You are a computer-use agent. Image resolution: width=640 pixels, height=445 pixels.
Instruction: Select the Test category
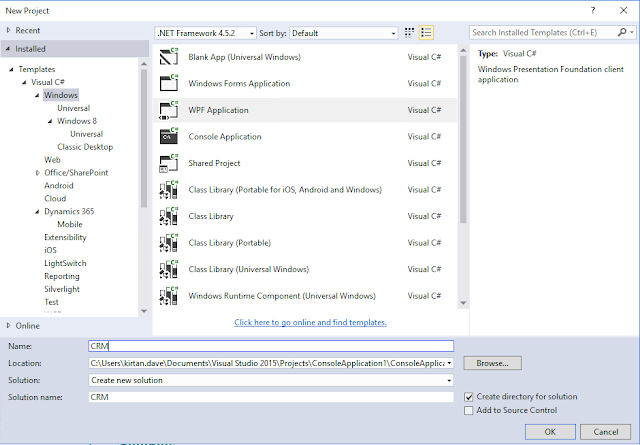coord(51,302)
